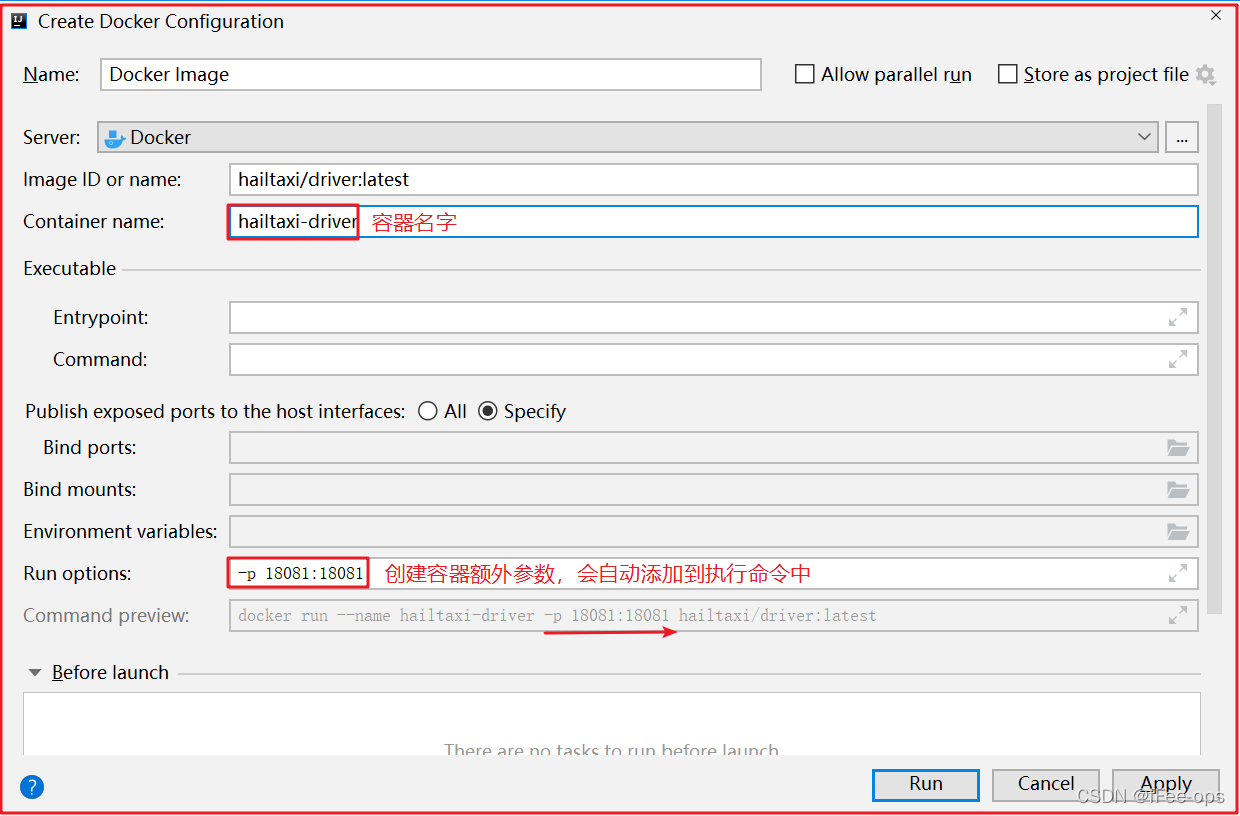Click the Image ID or name field
Screen dimensions: 1240x816
pos(714,180)
